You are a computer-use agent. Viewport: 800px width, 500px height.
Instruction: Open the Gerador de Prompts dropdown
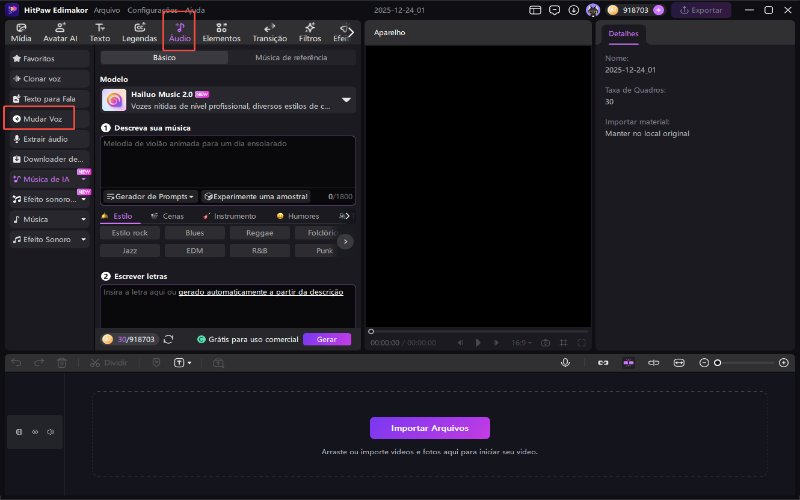(x=149, y=197)
